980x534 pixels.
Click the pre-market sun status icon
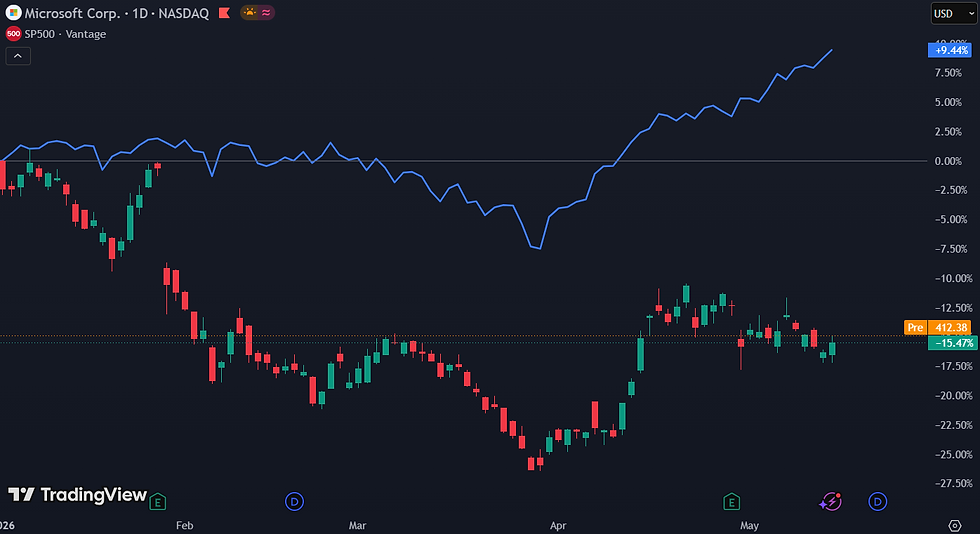click(x=249, y=13)
